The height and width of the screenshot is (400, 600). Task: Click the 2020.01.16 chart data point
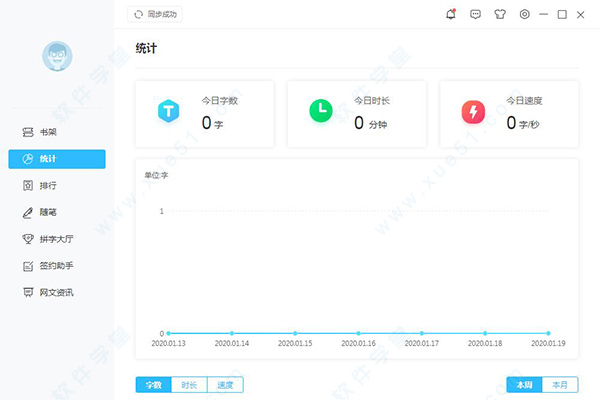pos(358,333)
